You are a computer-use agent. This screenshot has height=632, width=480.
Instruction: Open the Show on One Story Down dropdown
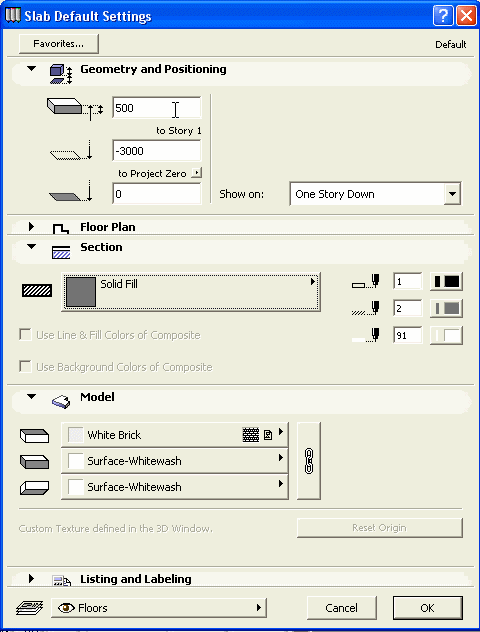[375, 194]
